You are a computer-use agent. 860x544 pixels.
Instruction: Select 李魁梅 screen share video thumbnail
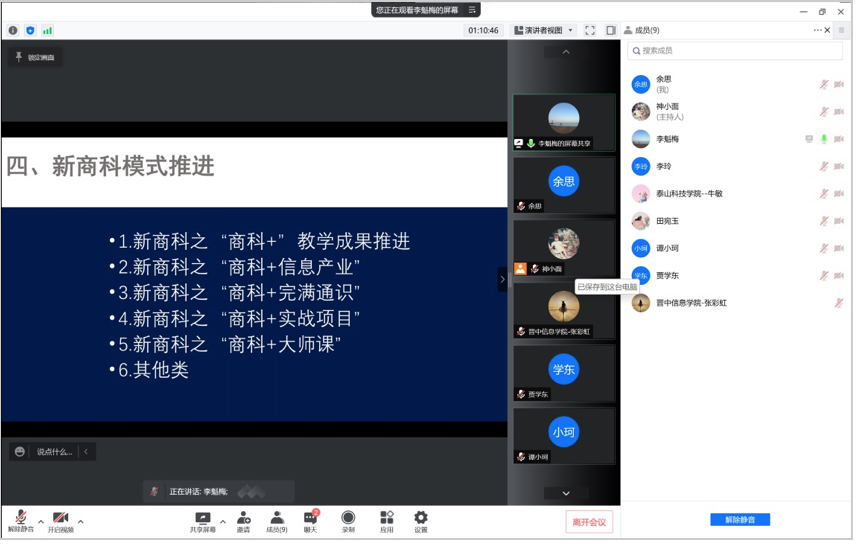564,122
